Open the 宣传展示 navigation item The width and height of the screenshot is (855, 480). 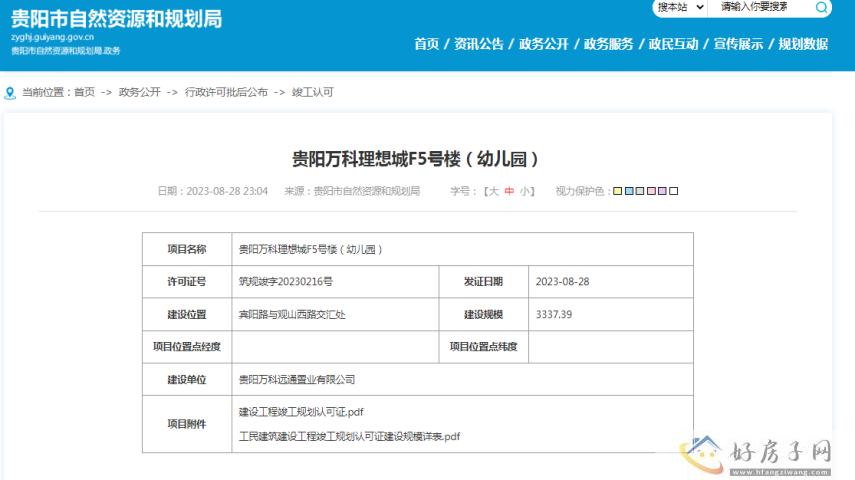tap(738, 44)
